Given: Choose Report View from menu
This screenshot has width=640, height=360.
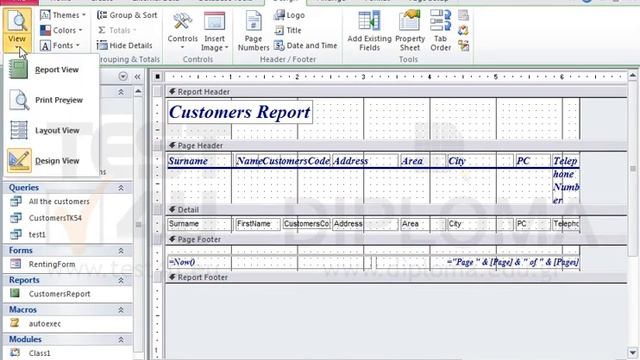Looking at the screenshot, I should point(51,69).
